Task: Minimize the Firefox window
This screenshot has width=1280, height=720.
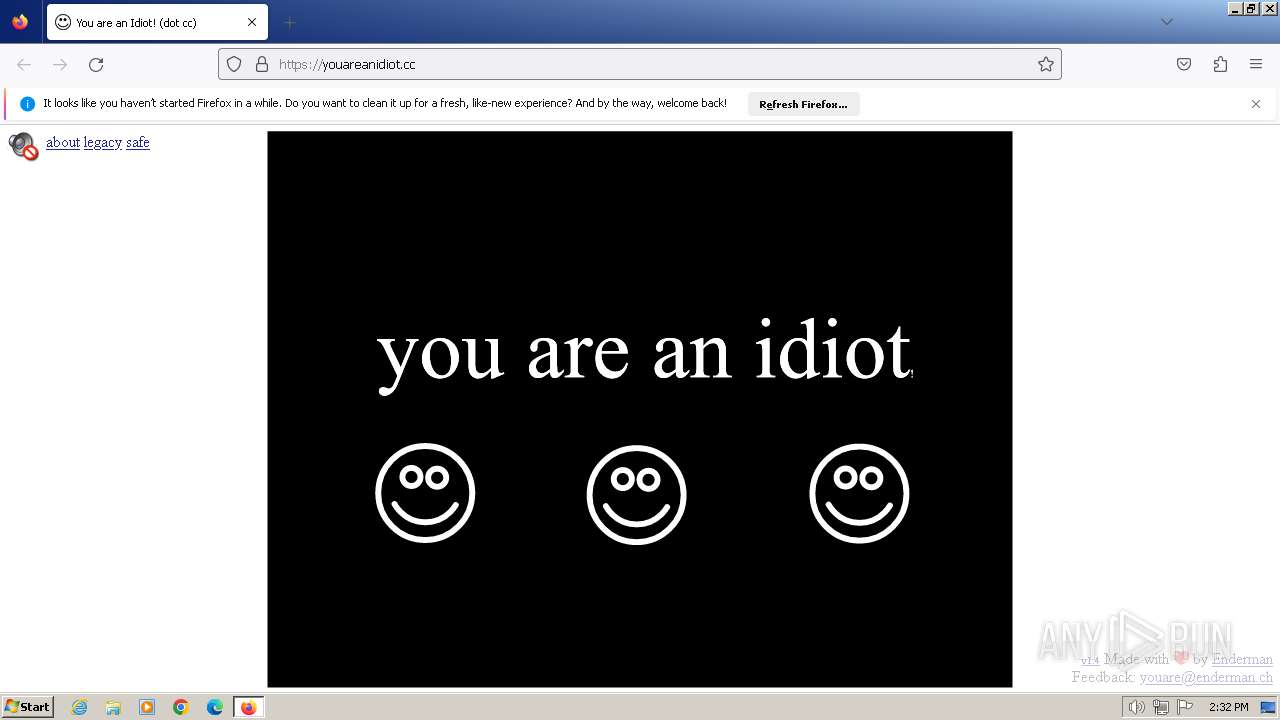Action: pyautogui.click(x=1235, y=8)
